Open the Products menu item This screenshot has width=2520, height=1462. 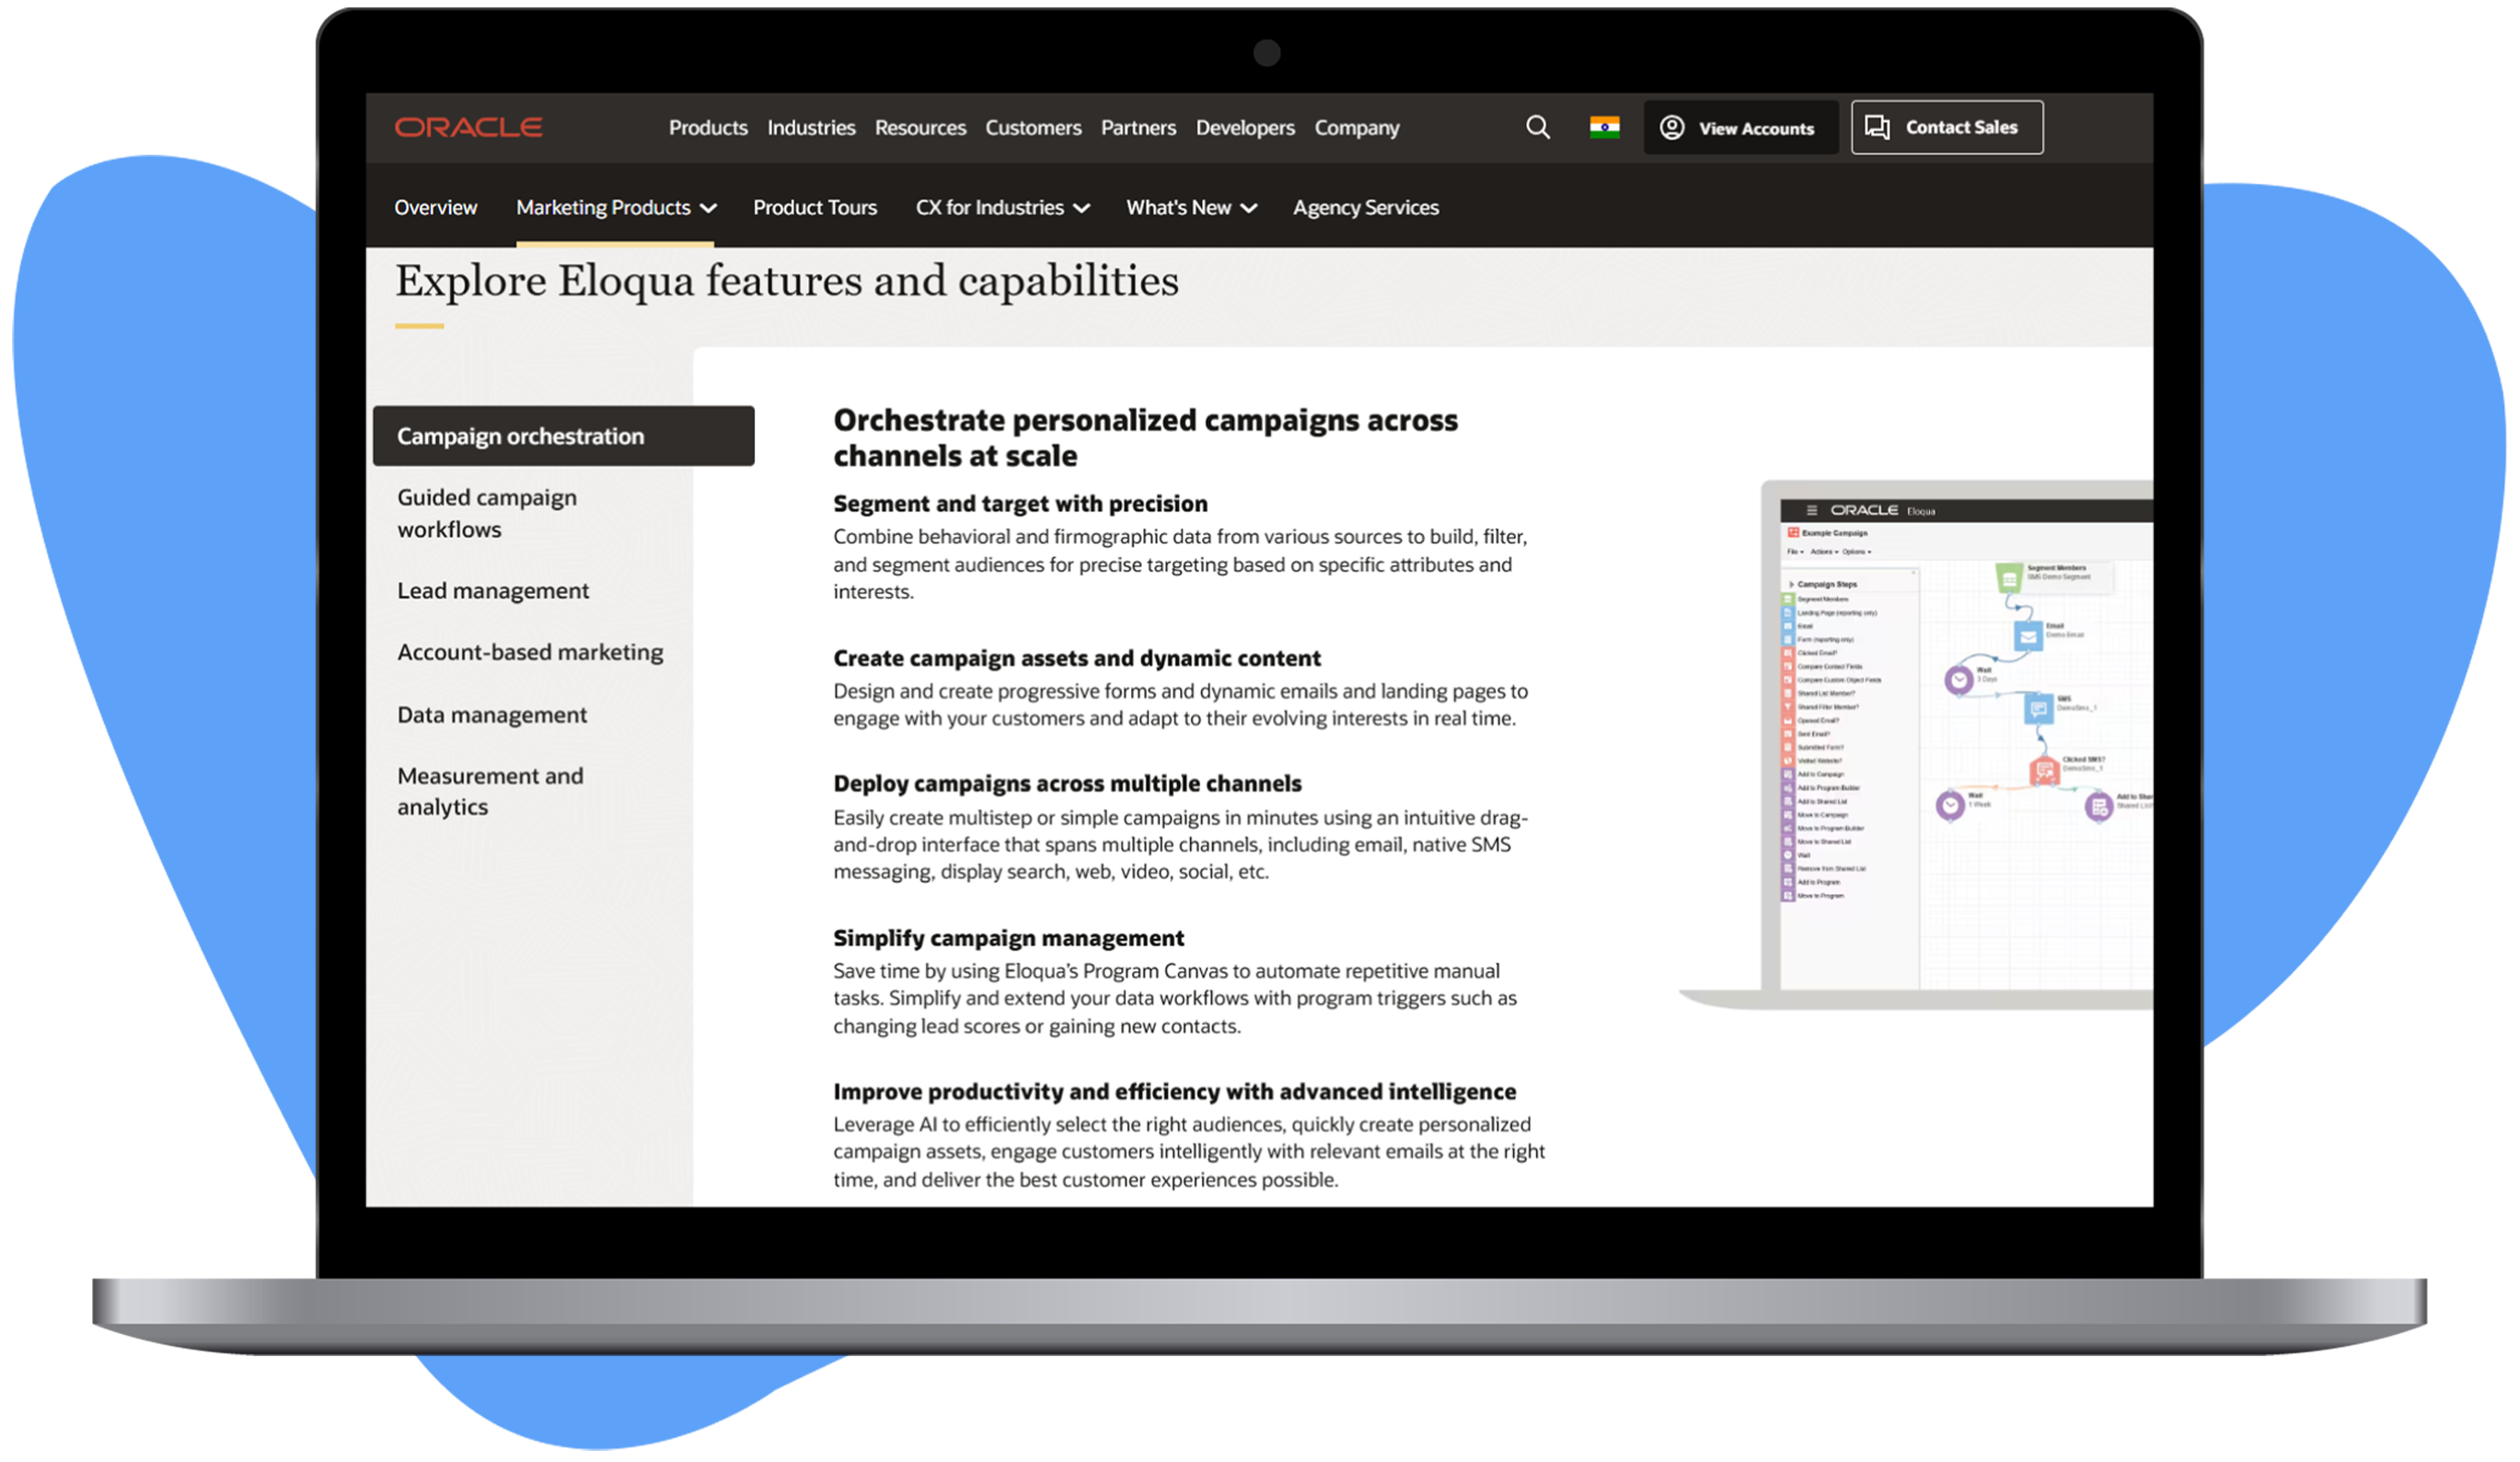coord(708,128)
